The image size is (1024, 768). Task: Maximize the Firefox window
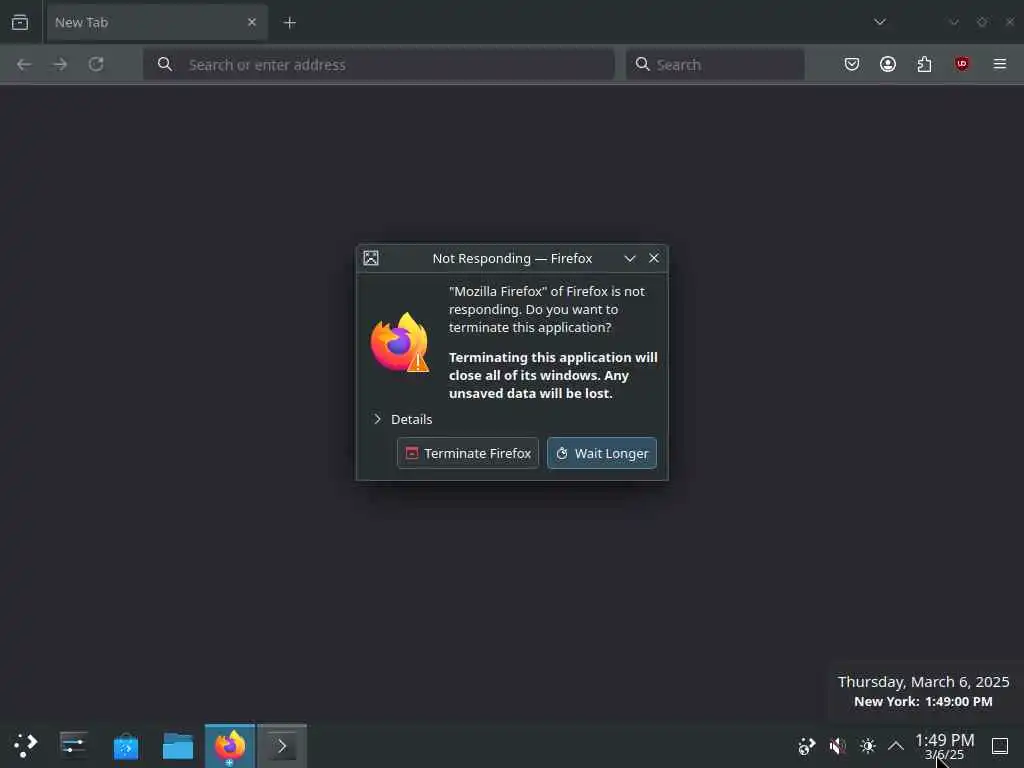point(982,22)
